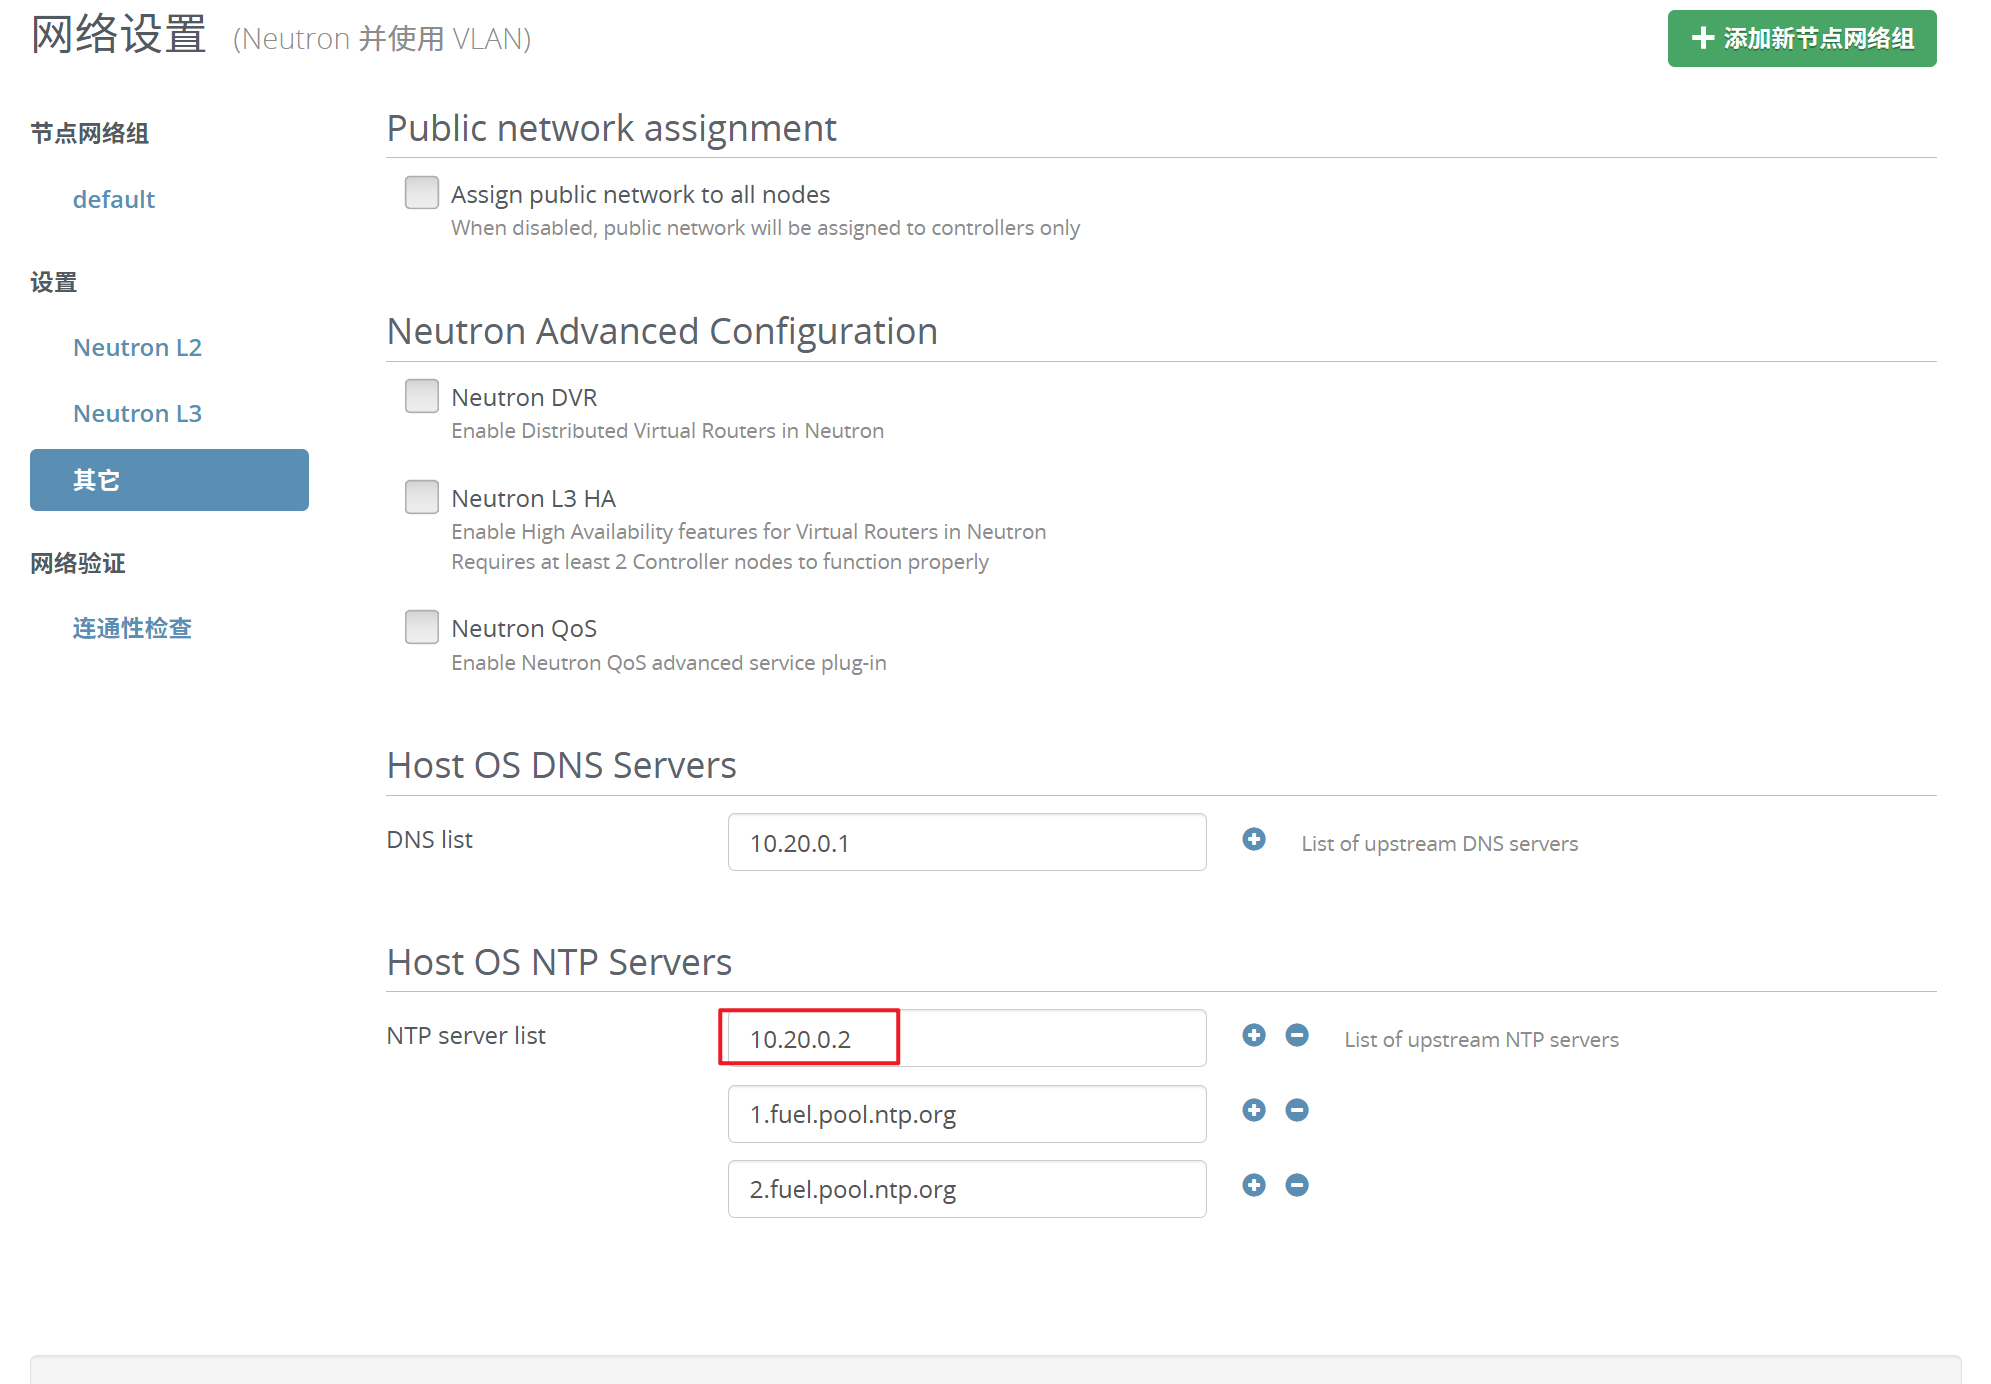Screen dimensions: 1991x1384
Task: Click plus icon next to DNS list
Action: pyautogui.click(x=1254, y=839)
